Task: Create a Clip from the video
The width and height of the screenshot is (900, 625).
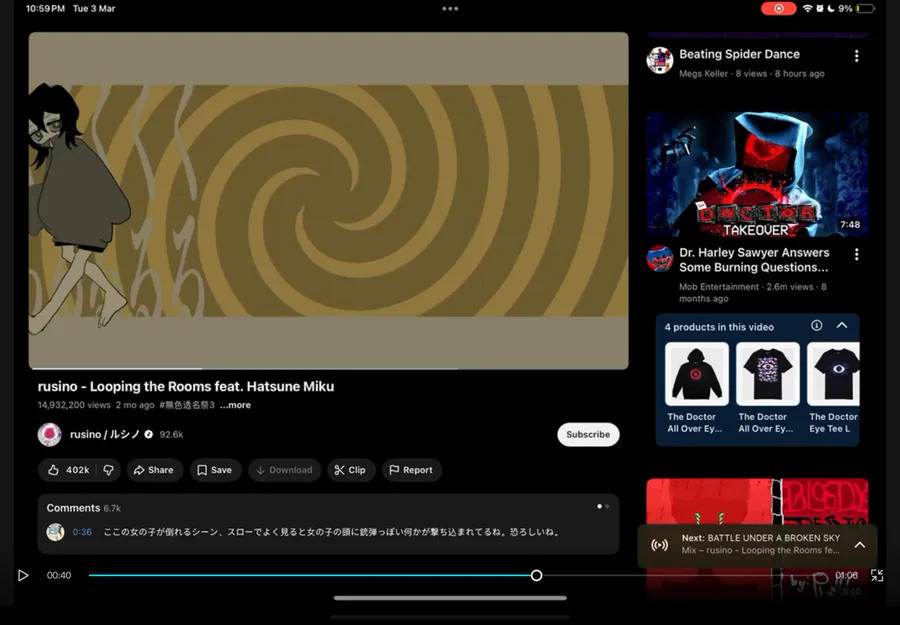Action: click(x=350, y=470)
